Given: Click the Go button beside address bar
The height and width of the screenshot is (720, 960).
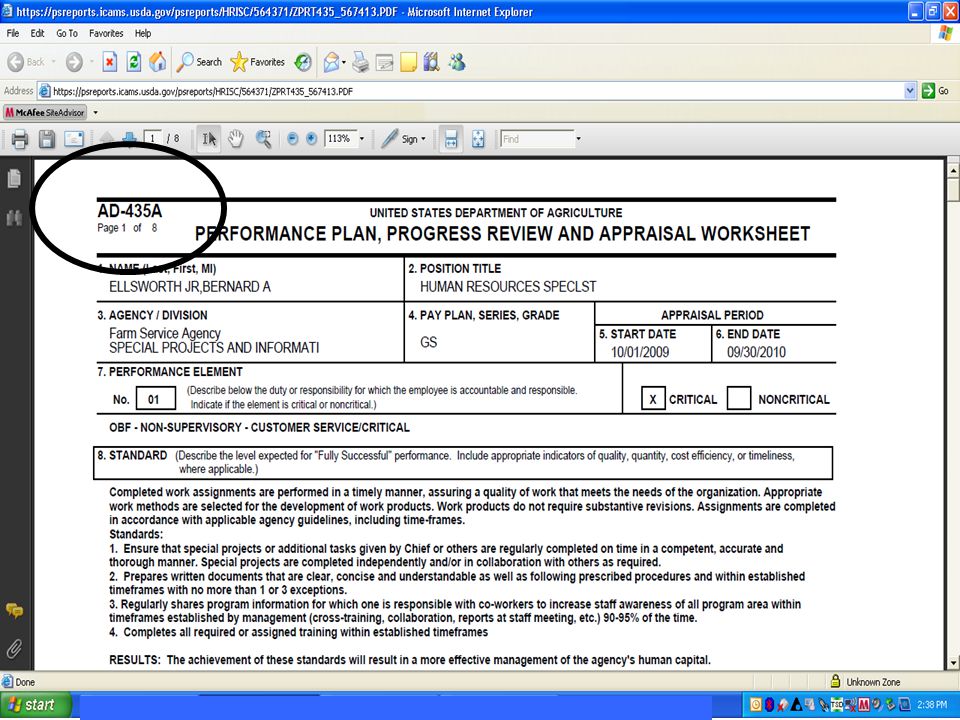Looking at the screenshot, I should [937, 91].
